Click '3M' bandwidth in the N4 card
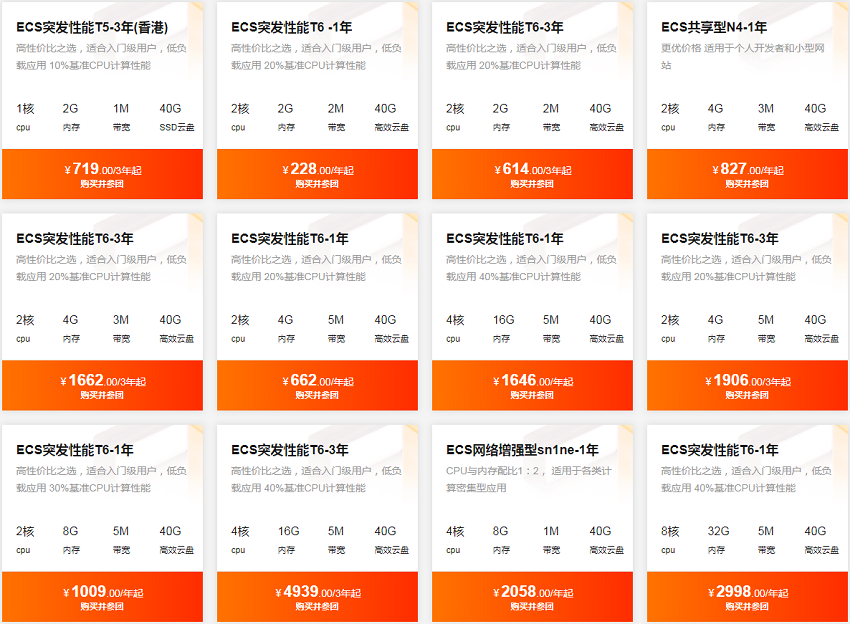The height and width of the screenshot is (624, 850). (x=765, y=109)
